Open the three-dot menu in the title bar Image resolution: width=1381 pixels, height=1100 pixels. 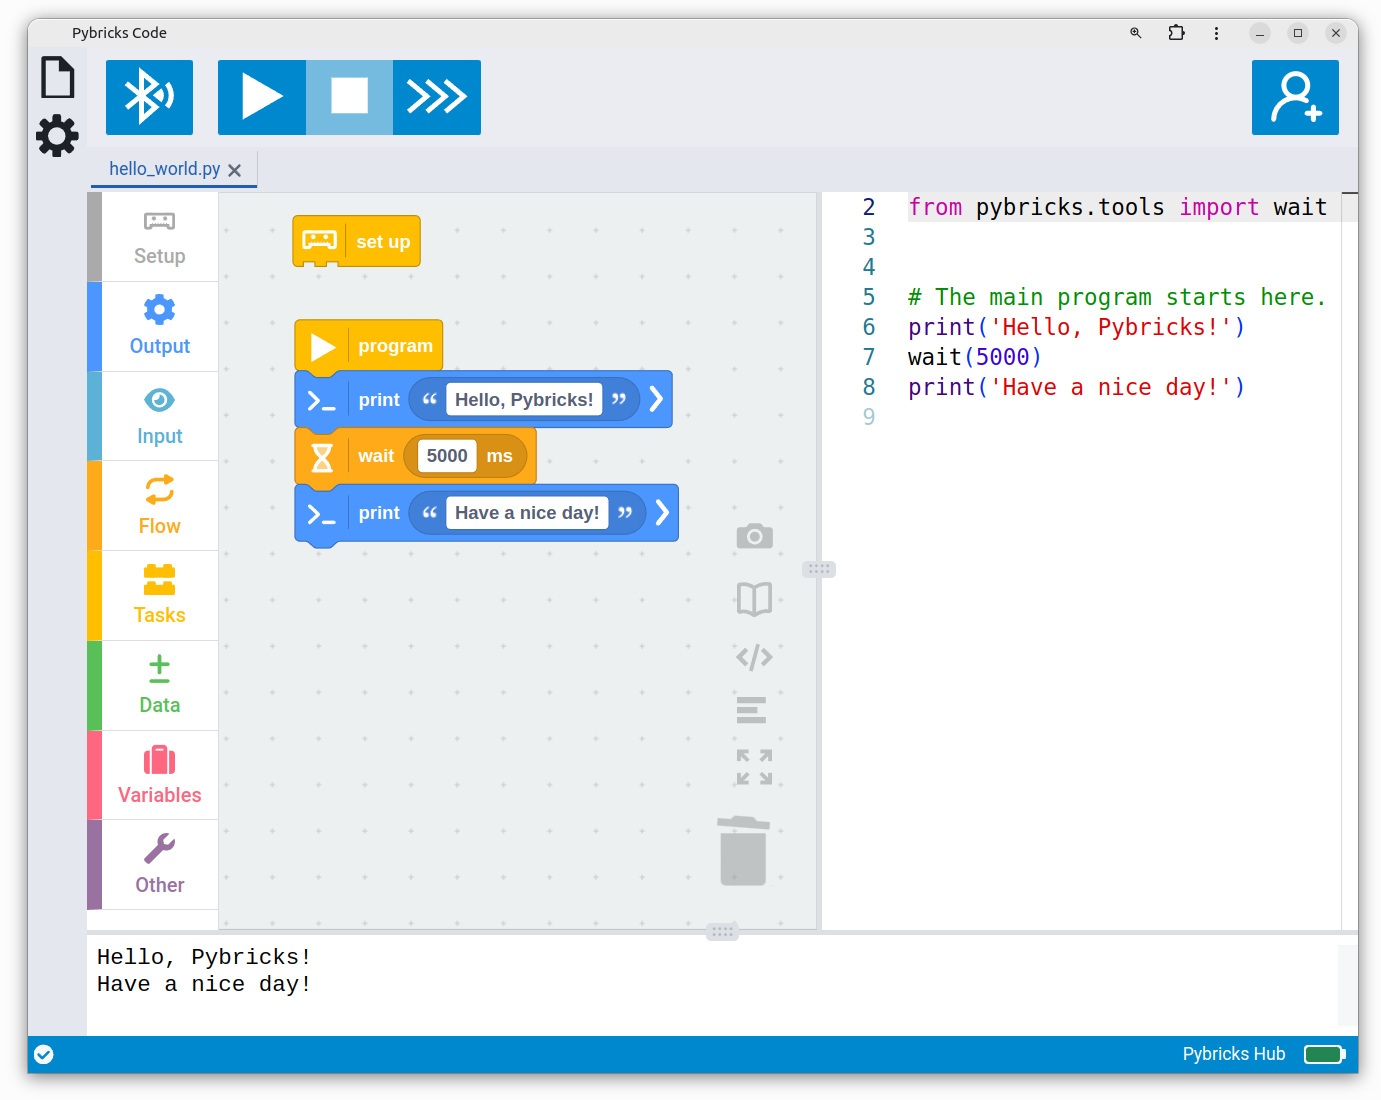pos(1216,33)
